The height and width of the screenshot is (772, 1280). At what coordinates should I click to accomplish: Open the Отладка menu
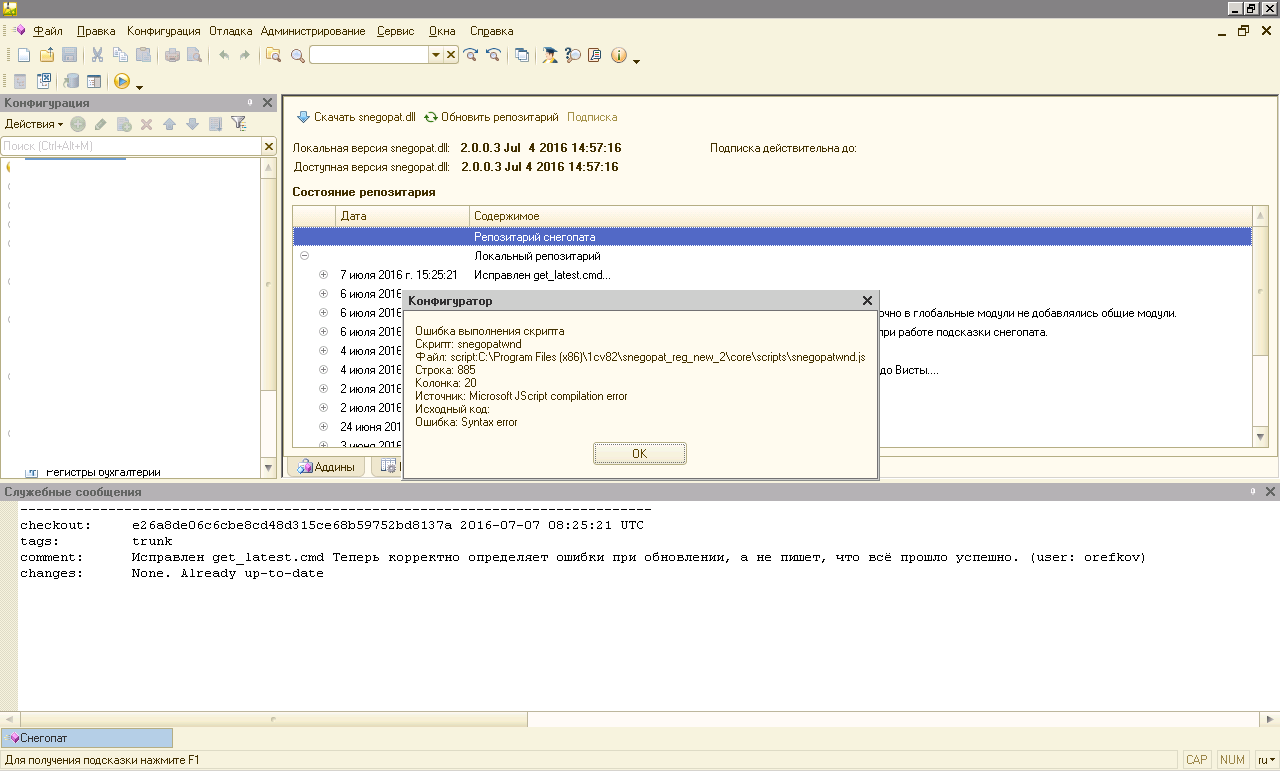pos(230,31)
